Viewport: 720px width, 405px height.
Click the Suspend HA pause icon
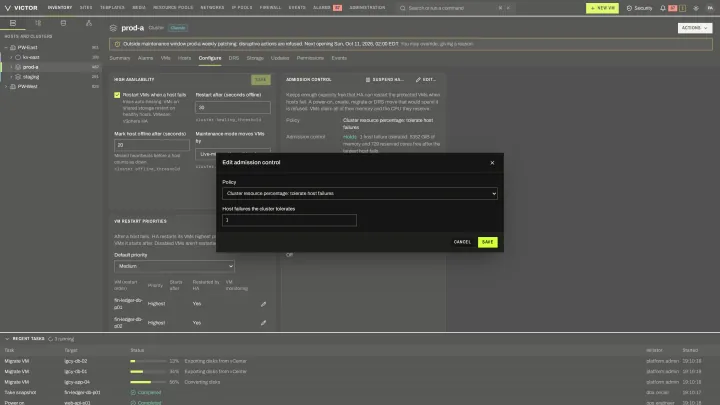click(x=367, y=80)
